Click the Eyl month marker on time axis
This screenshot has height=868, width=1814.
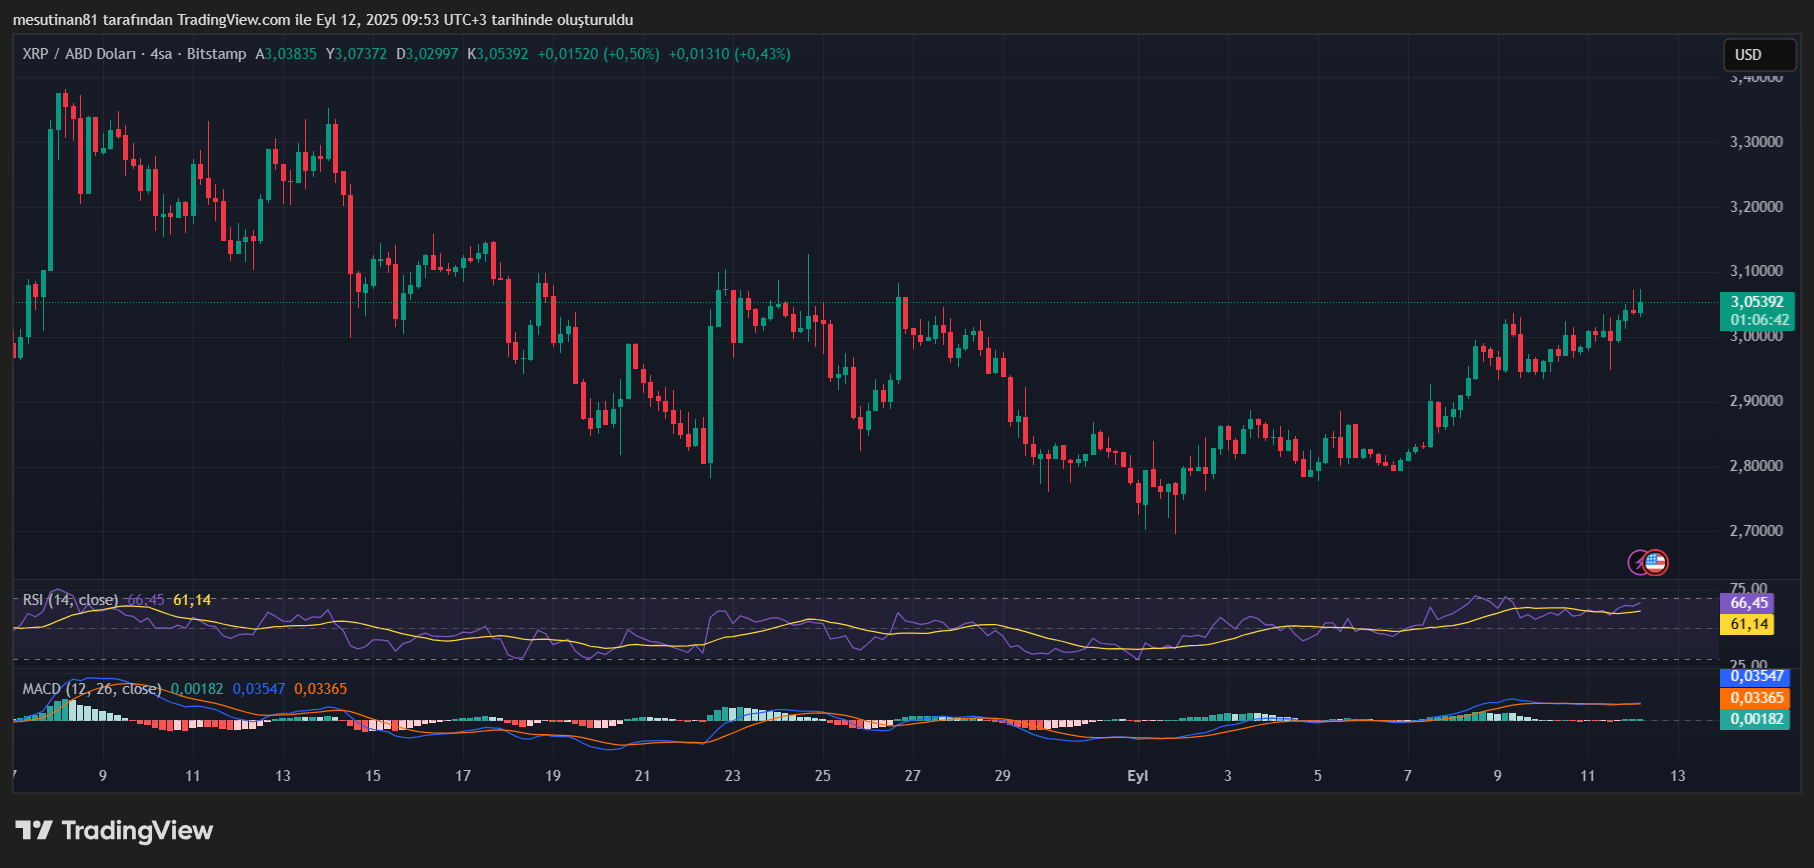coord(1137,776)
